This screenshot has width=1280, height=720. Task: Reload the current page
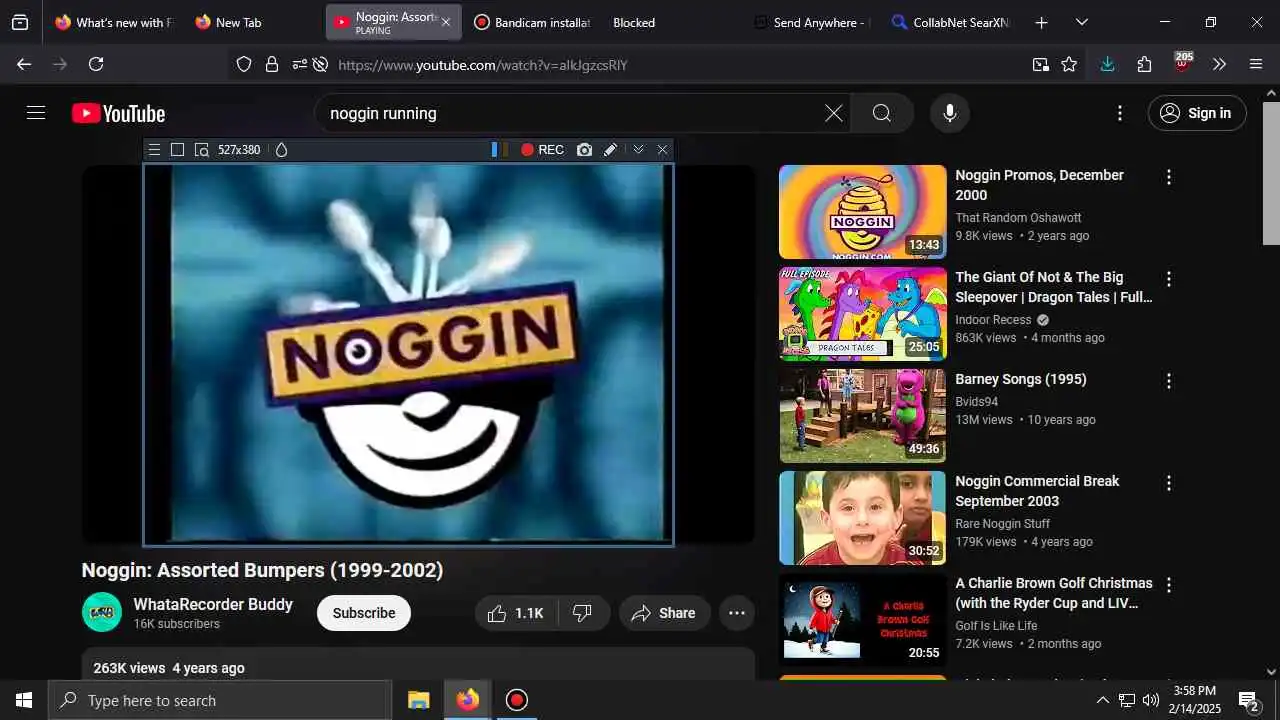click(x=96, y=64)
